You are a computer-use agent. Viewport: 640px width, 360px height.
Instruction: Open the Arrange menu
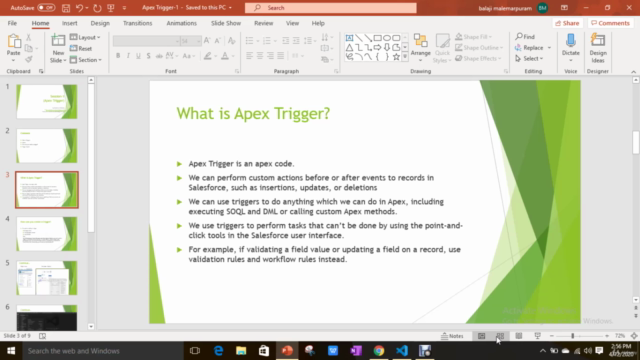(420, 48)
